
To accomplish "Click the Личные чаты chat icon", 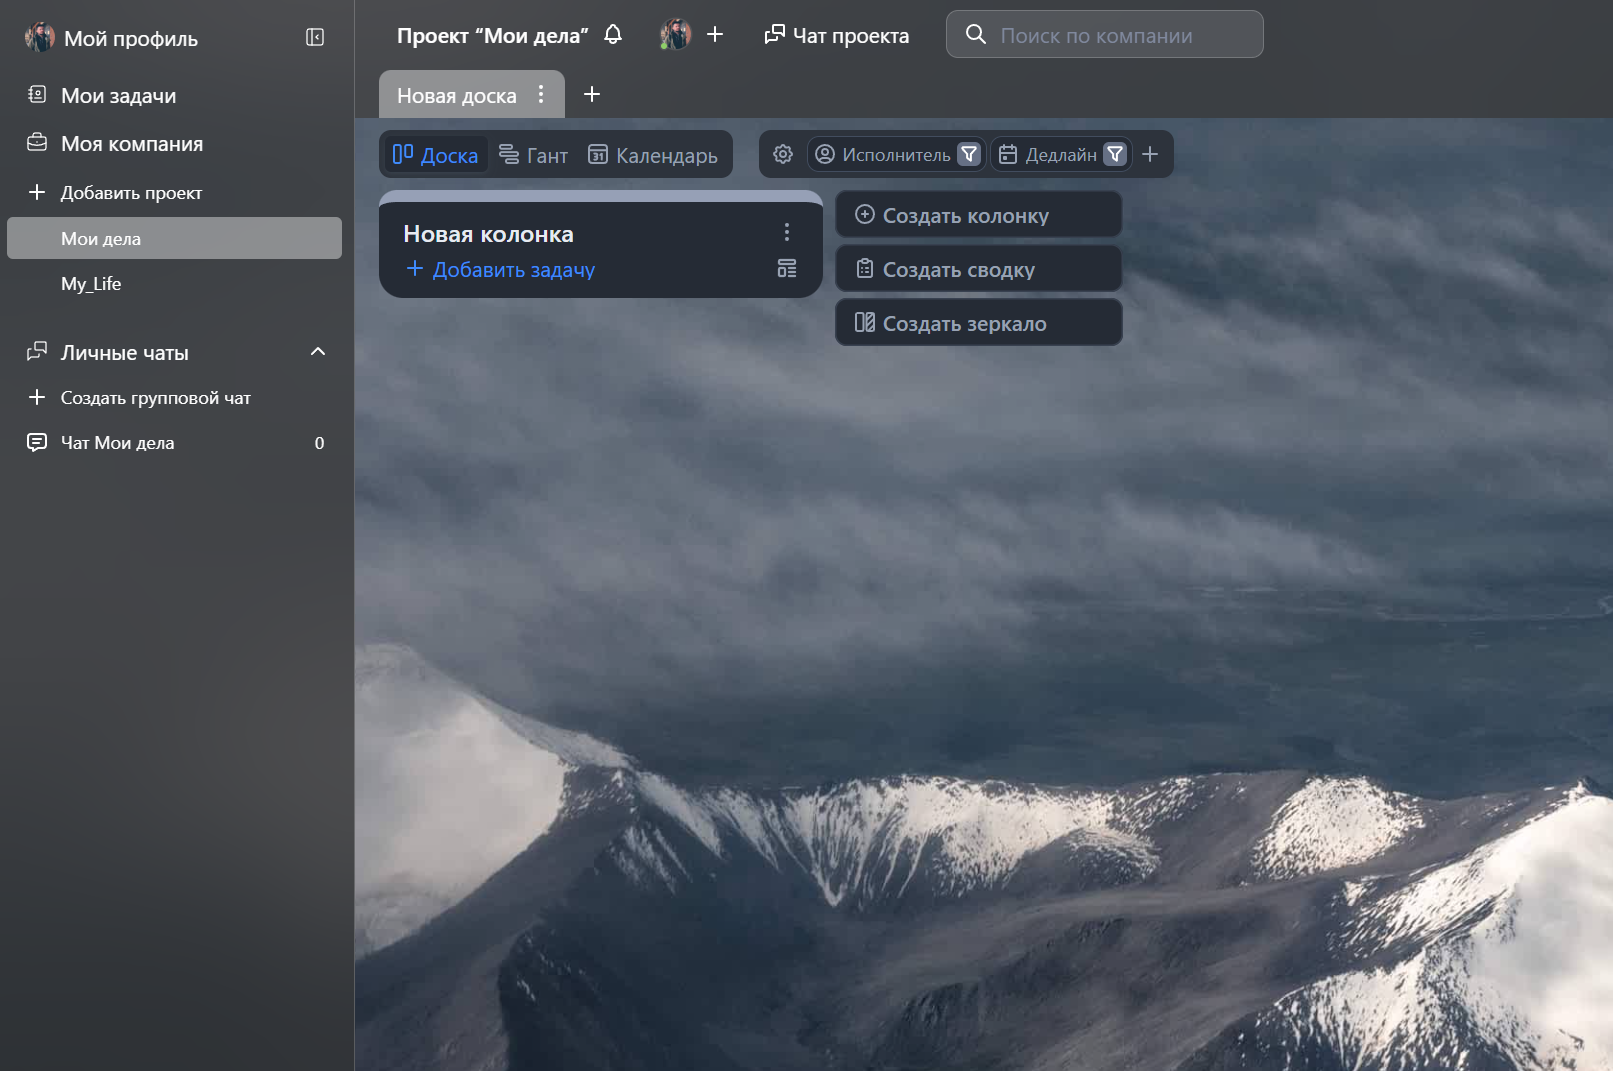I will (x=37, y=351).
